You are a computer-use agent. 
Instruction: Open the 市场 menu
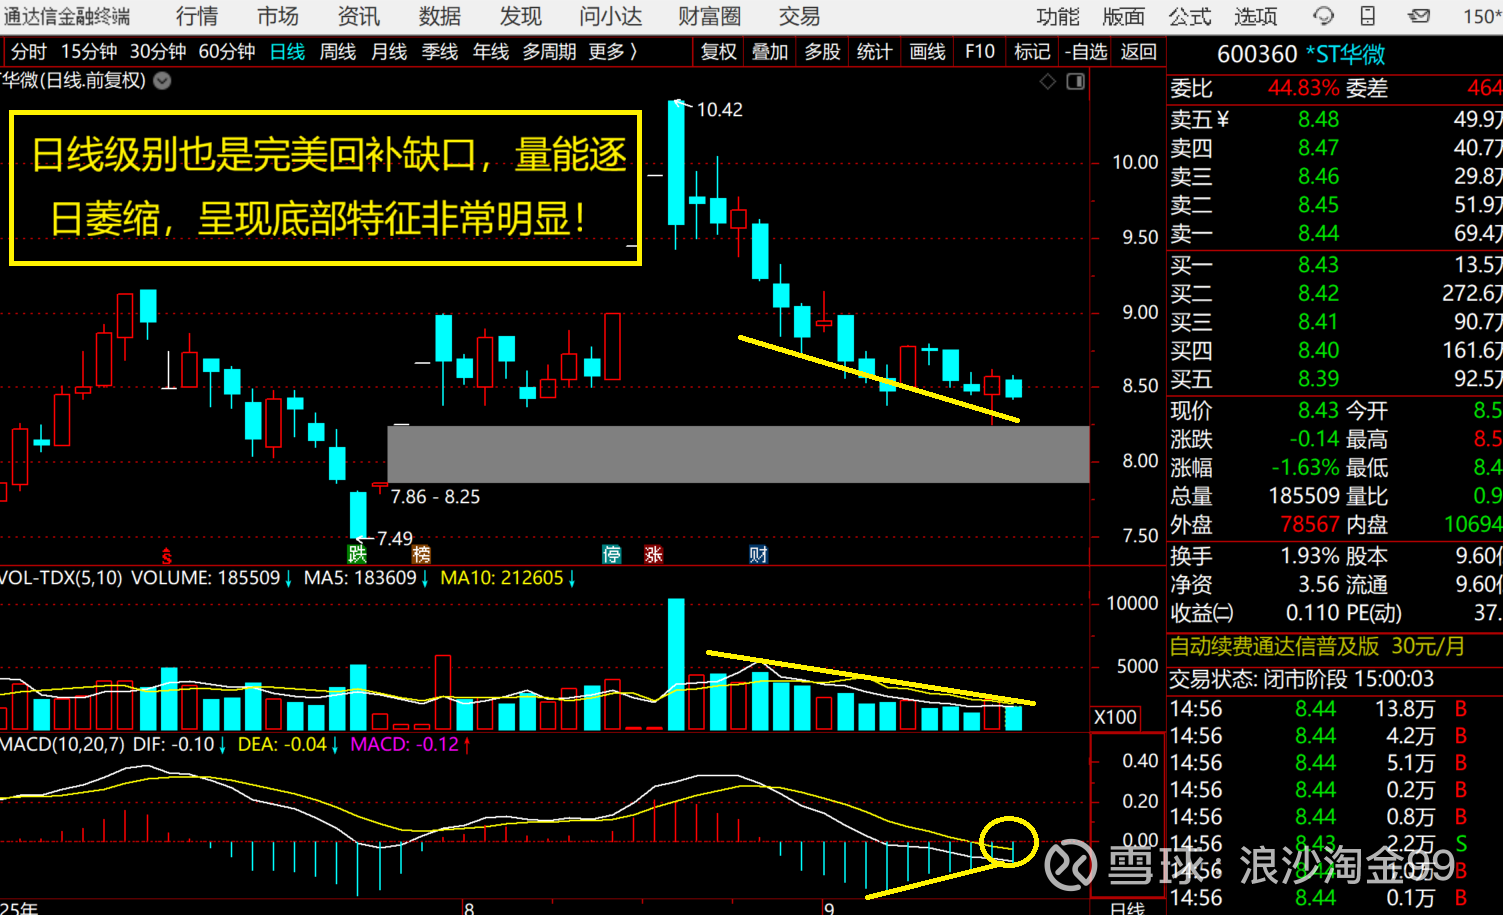278,16
